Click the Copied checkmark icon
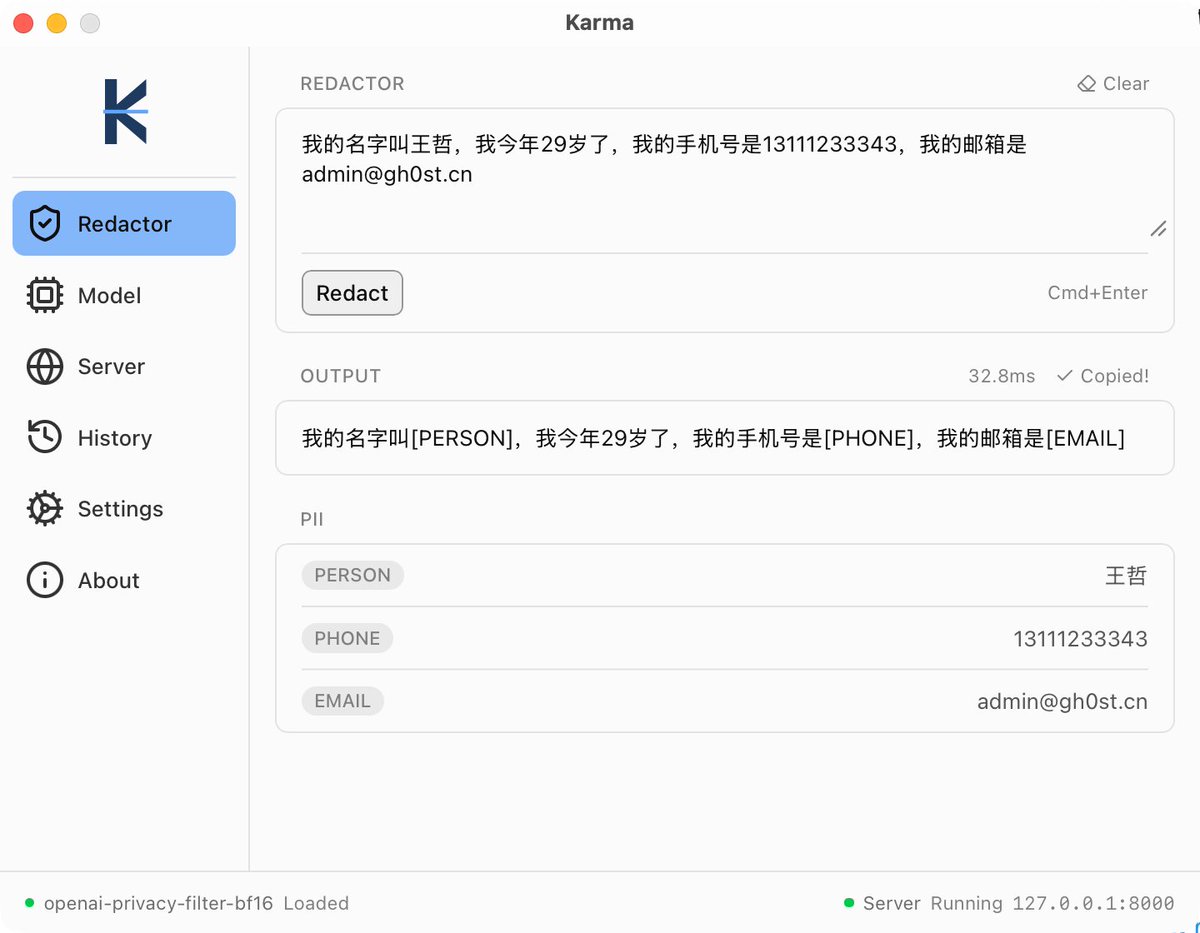The height and width of the screenshot is (933, 1200). click(x=1065, y=376)
